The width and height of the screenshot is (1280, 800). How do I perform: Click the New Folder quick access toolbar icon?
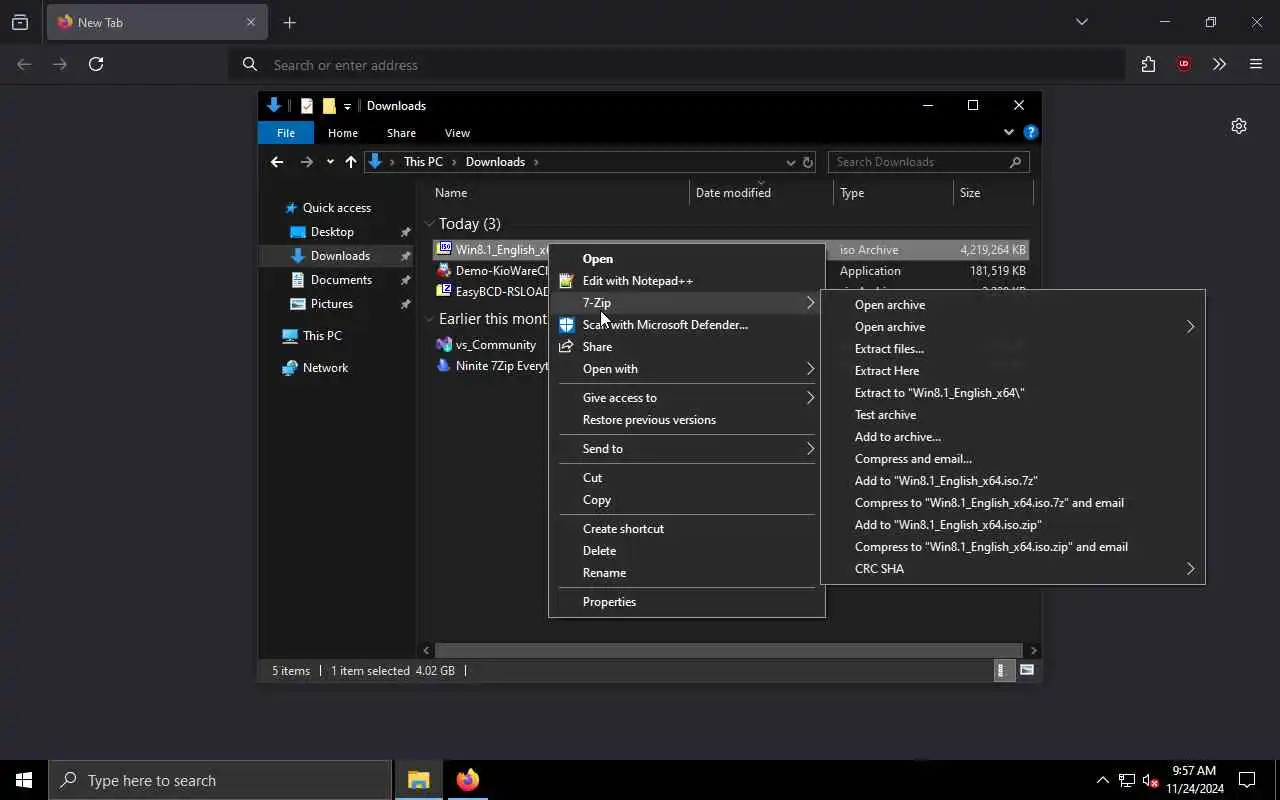coord(329,106)
